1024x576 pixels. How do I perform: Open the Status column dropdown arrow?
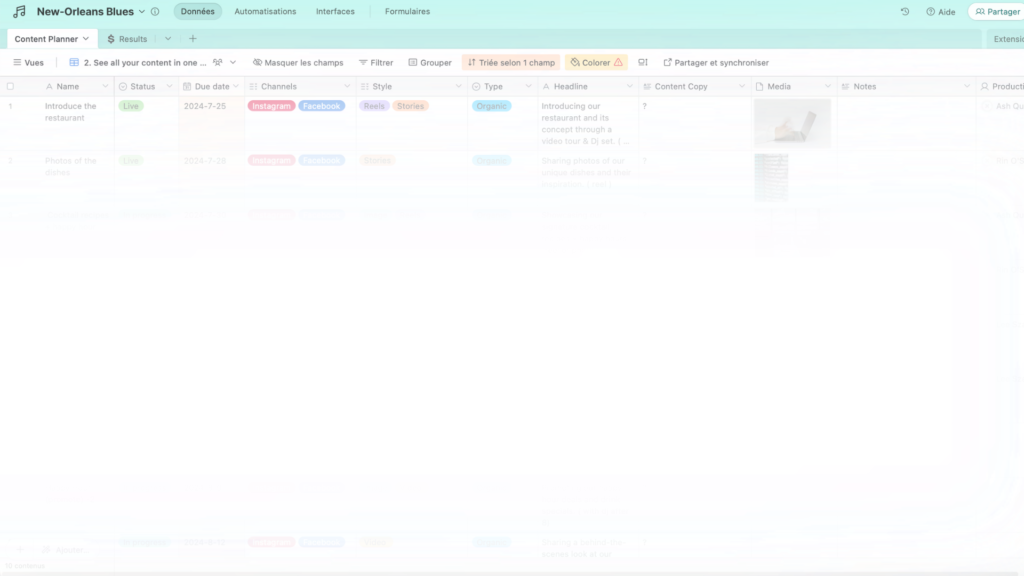pyautogui.click(x=170, y=87)
